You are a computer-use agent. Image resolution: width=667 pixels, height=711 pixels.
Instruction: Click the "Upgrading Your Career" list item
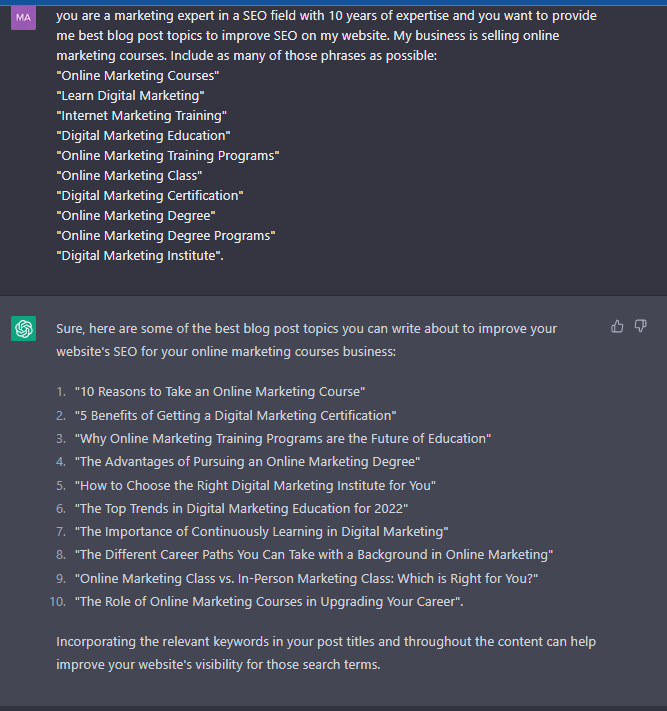point(269,601)
